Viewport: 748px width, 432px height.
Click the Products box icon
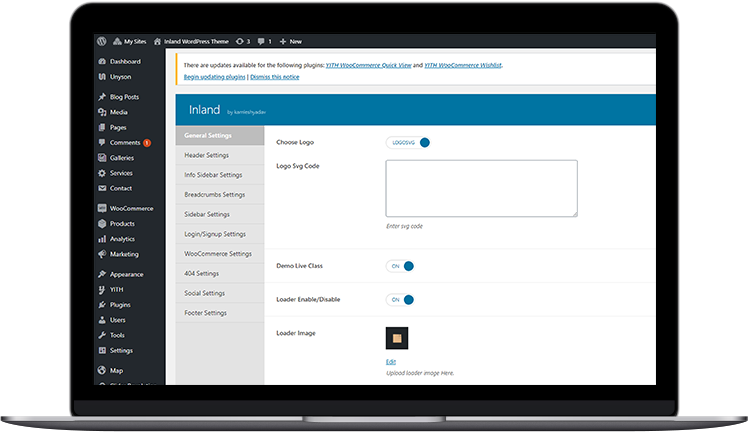pos(102,224)
